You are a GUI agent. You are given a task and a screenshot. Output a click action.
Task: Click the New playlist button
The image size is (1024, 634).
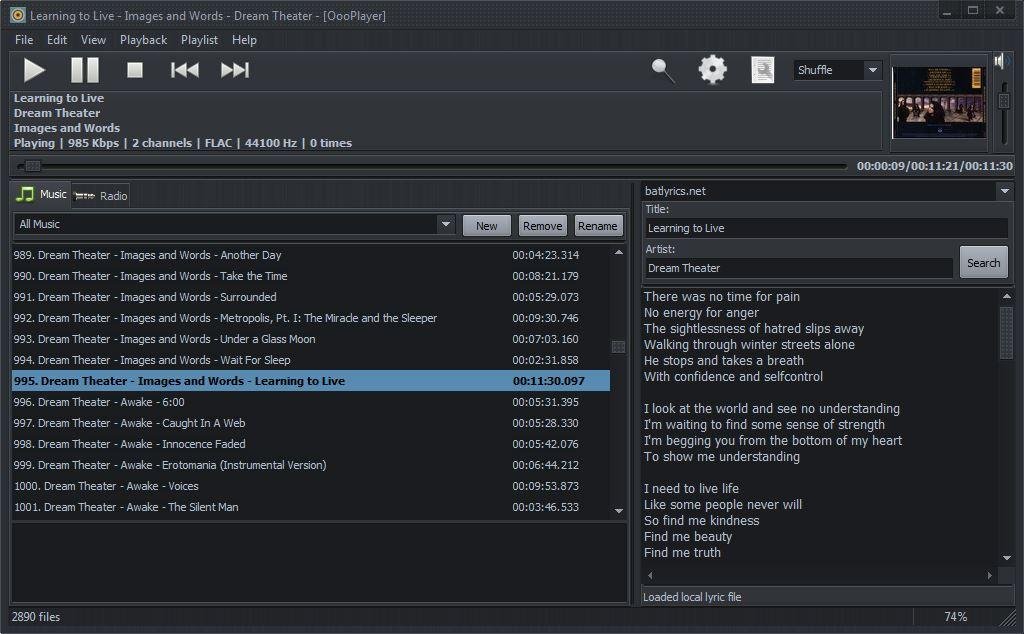coord(487,226)
